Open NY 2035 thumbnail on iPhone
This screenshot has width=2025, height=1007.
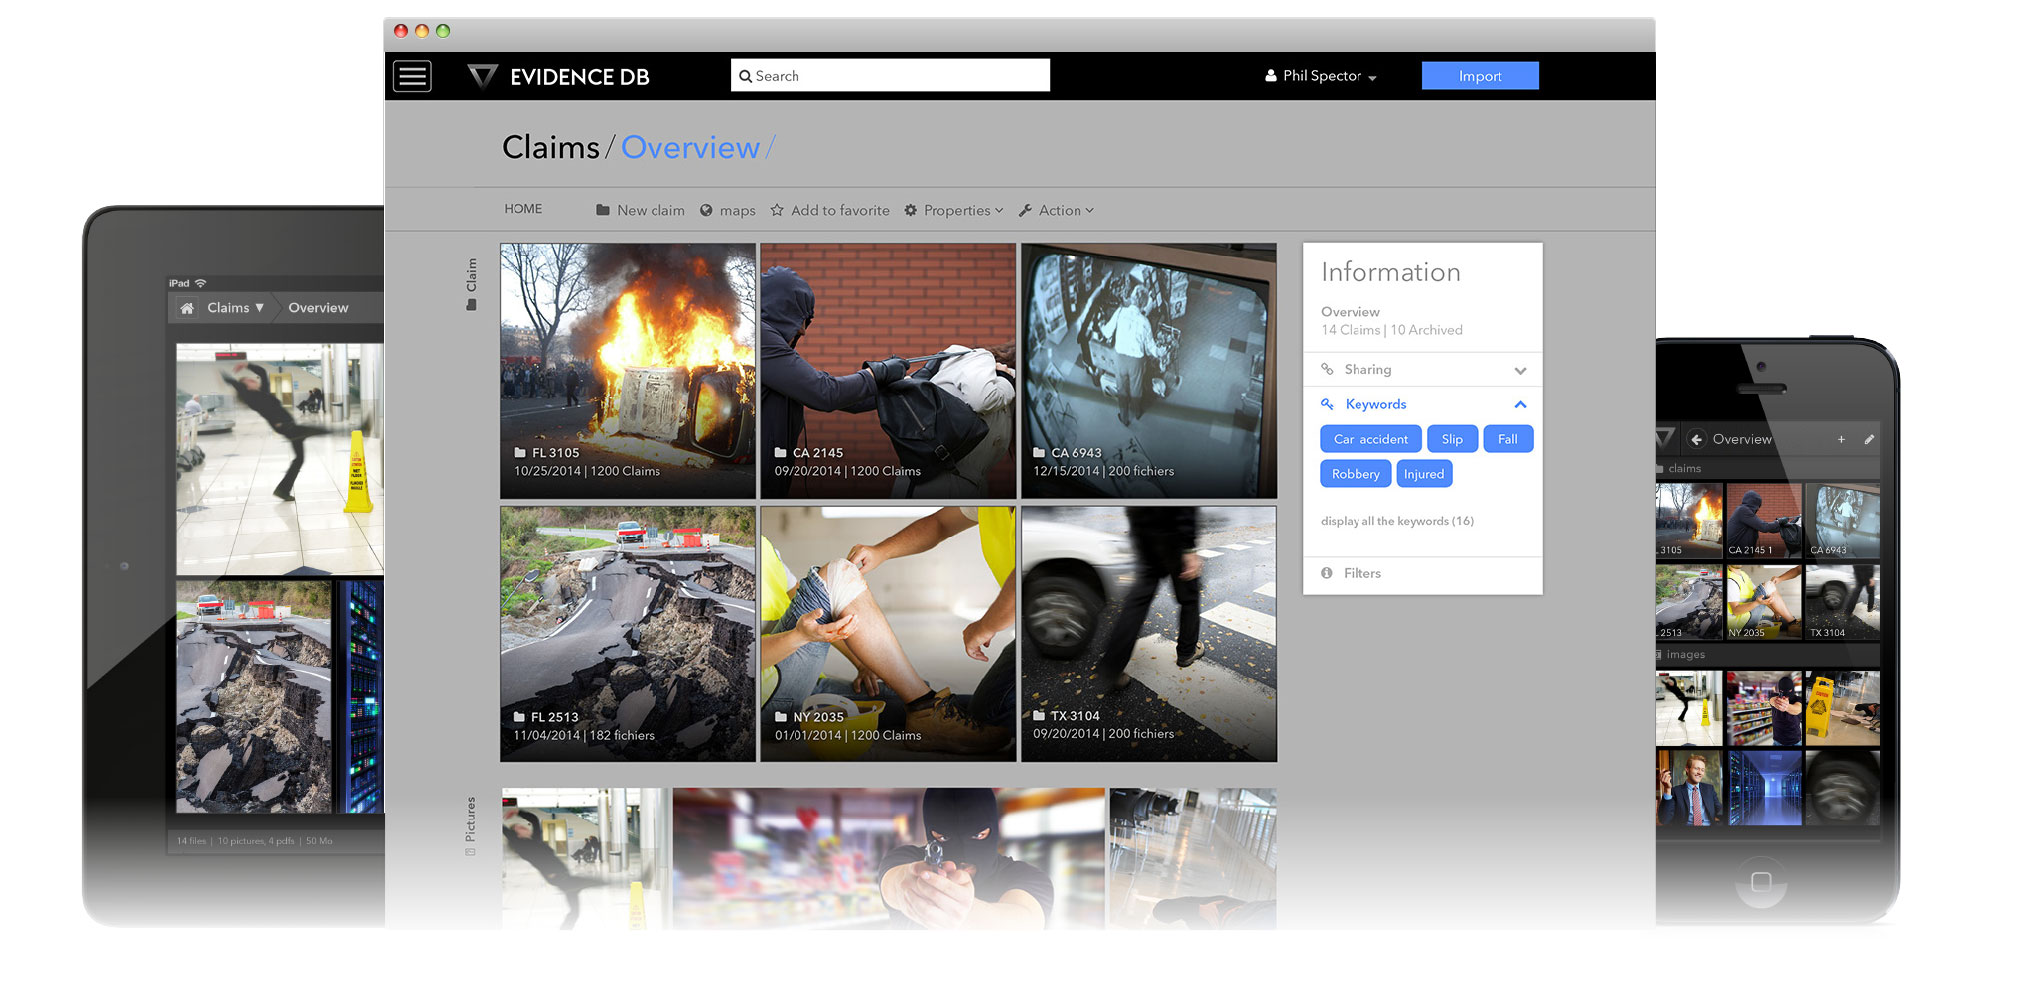pyautogui.click(x=1764, y=603)
